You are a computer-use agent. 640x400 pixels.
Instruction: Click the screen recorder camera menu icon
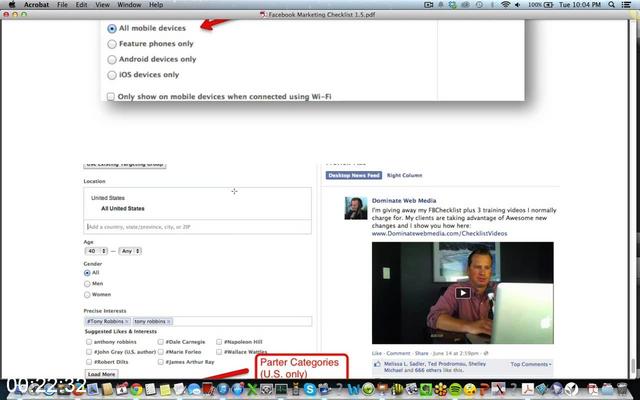click(428, 4)
